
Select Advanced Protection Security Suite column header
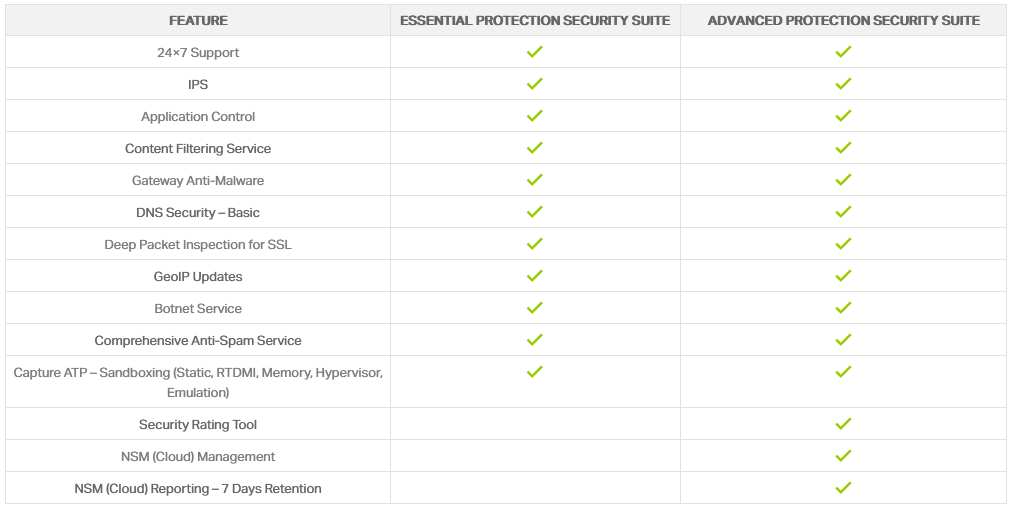tap(844, 21)
